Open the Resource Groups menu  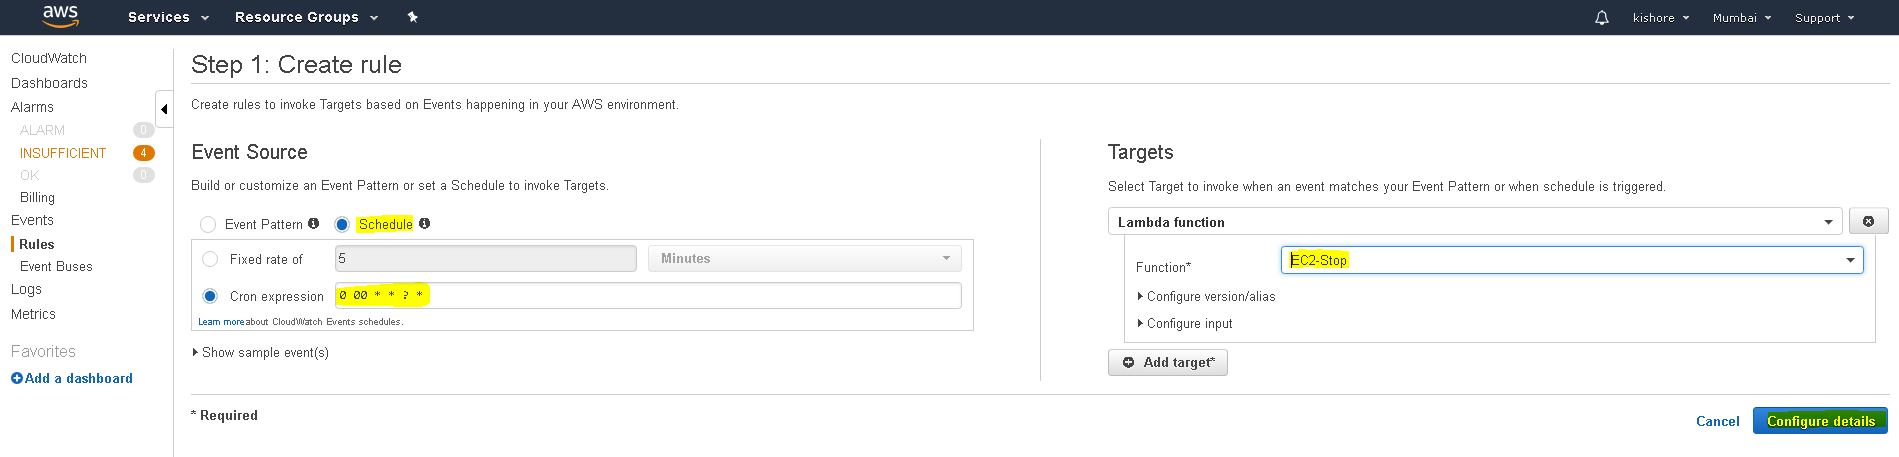click(306, 17)
